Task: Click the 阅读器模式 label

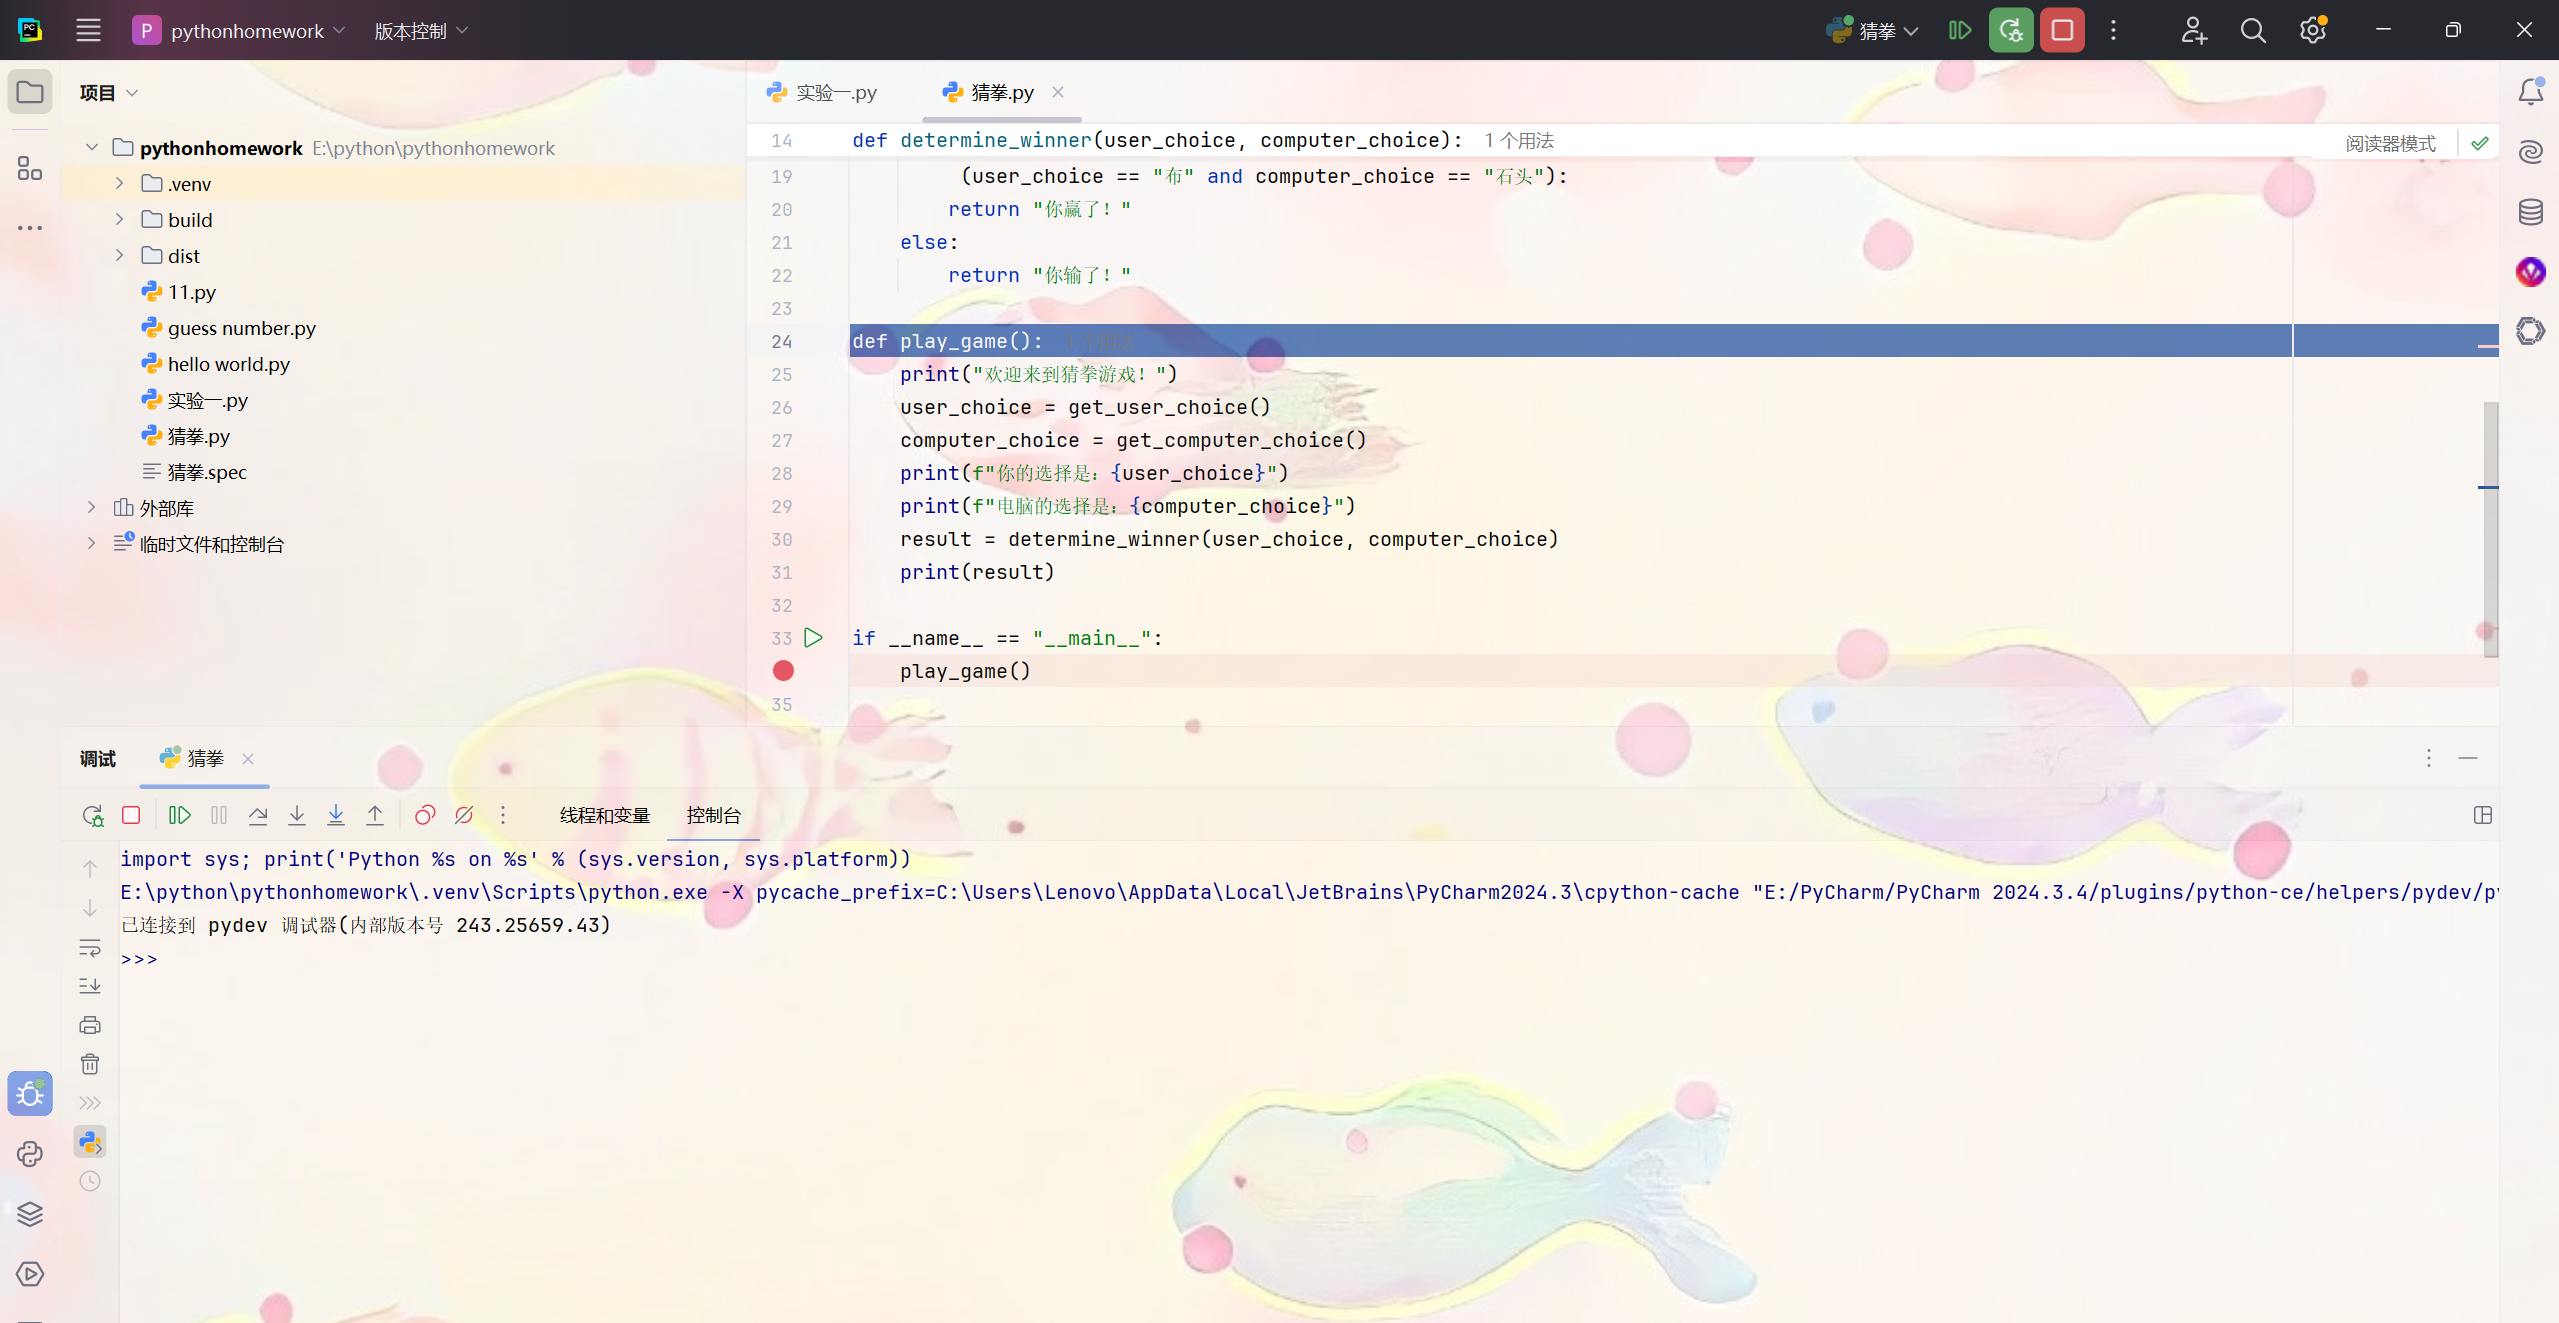Action: [2390, 143]
